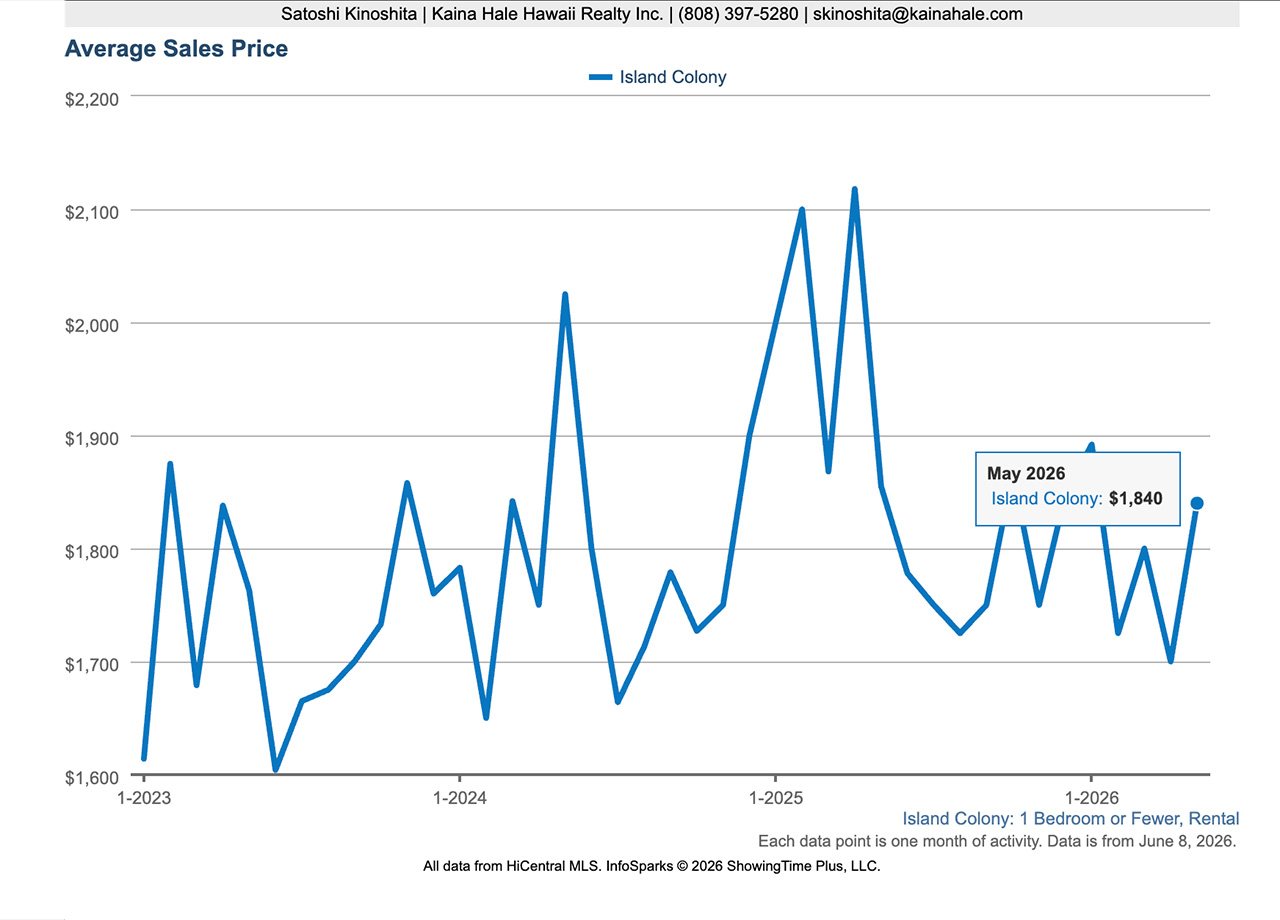Click the 1-2025 x-axis label
The height and width of the screenshot is (920, 1280).
coord(775,798)
